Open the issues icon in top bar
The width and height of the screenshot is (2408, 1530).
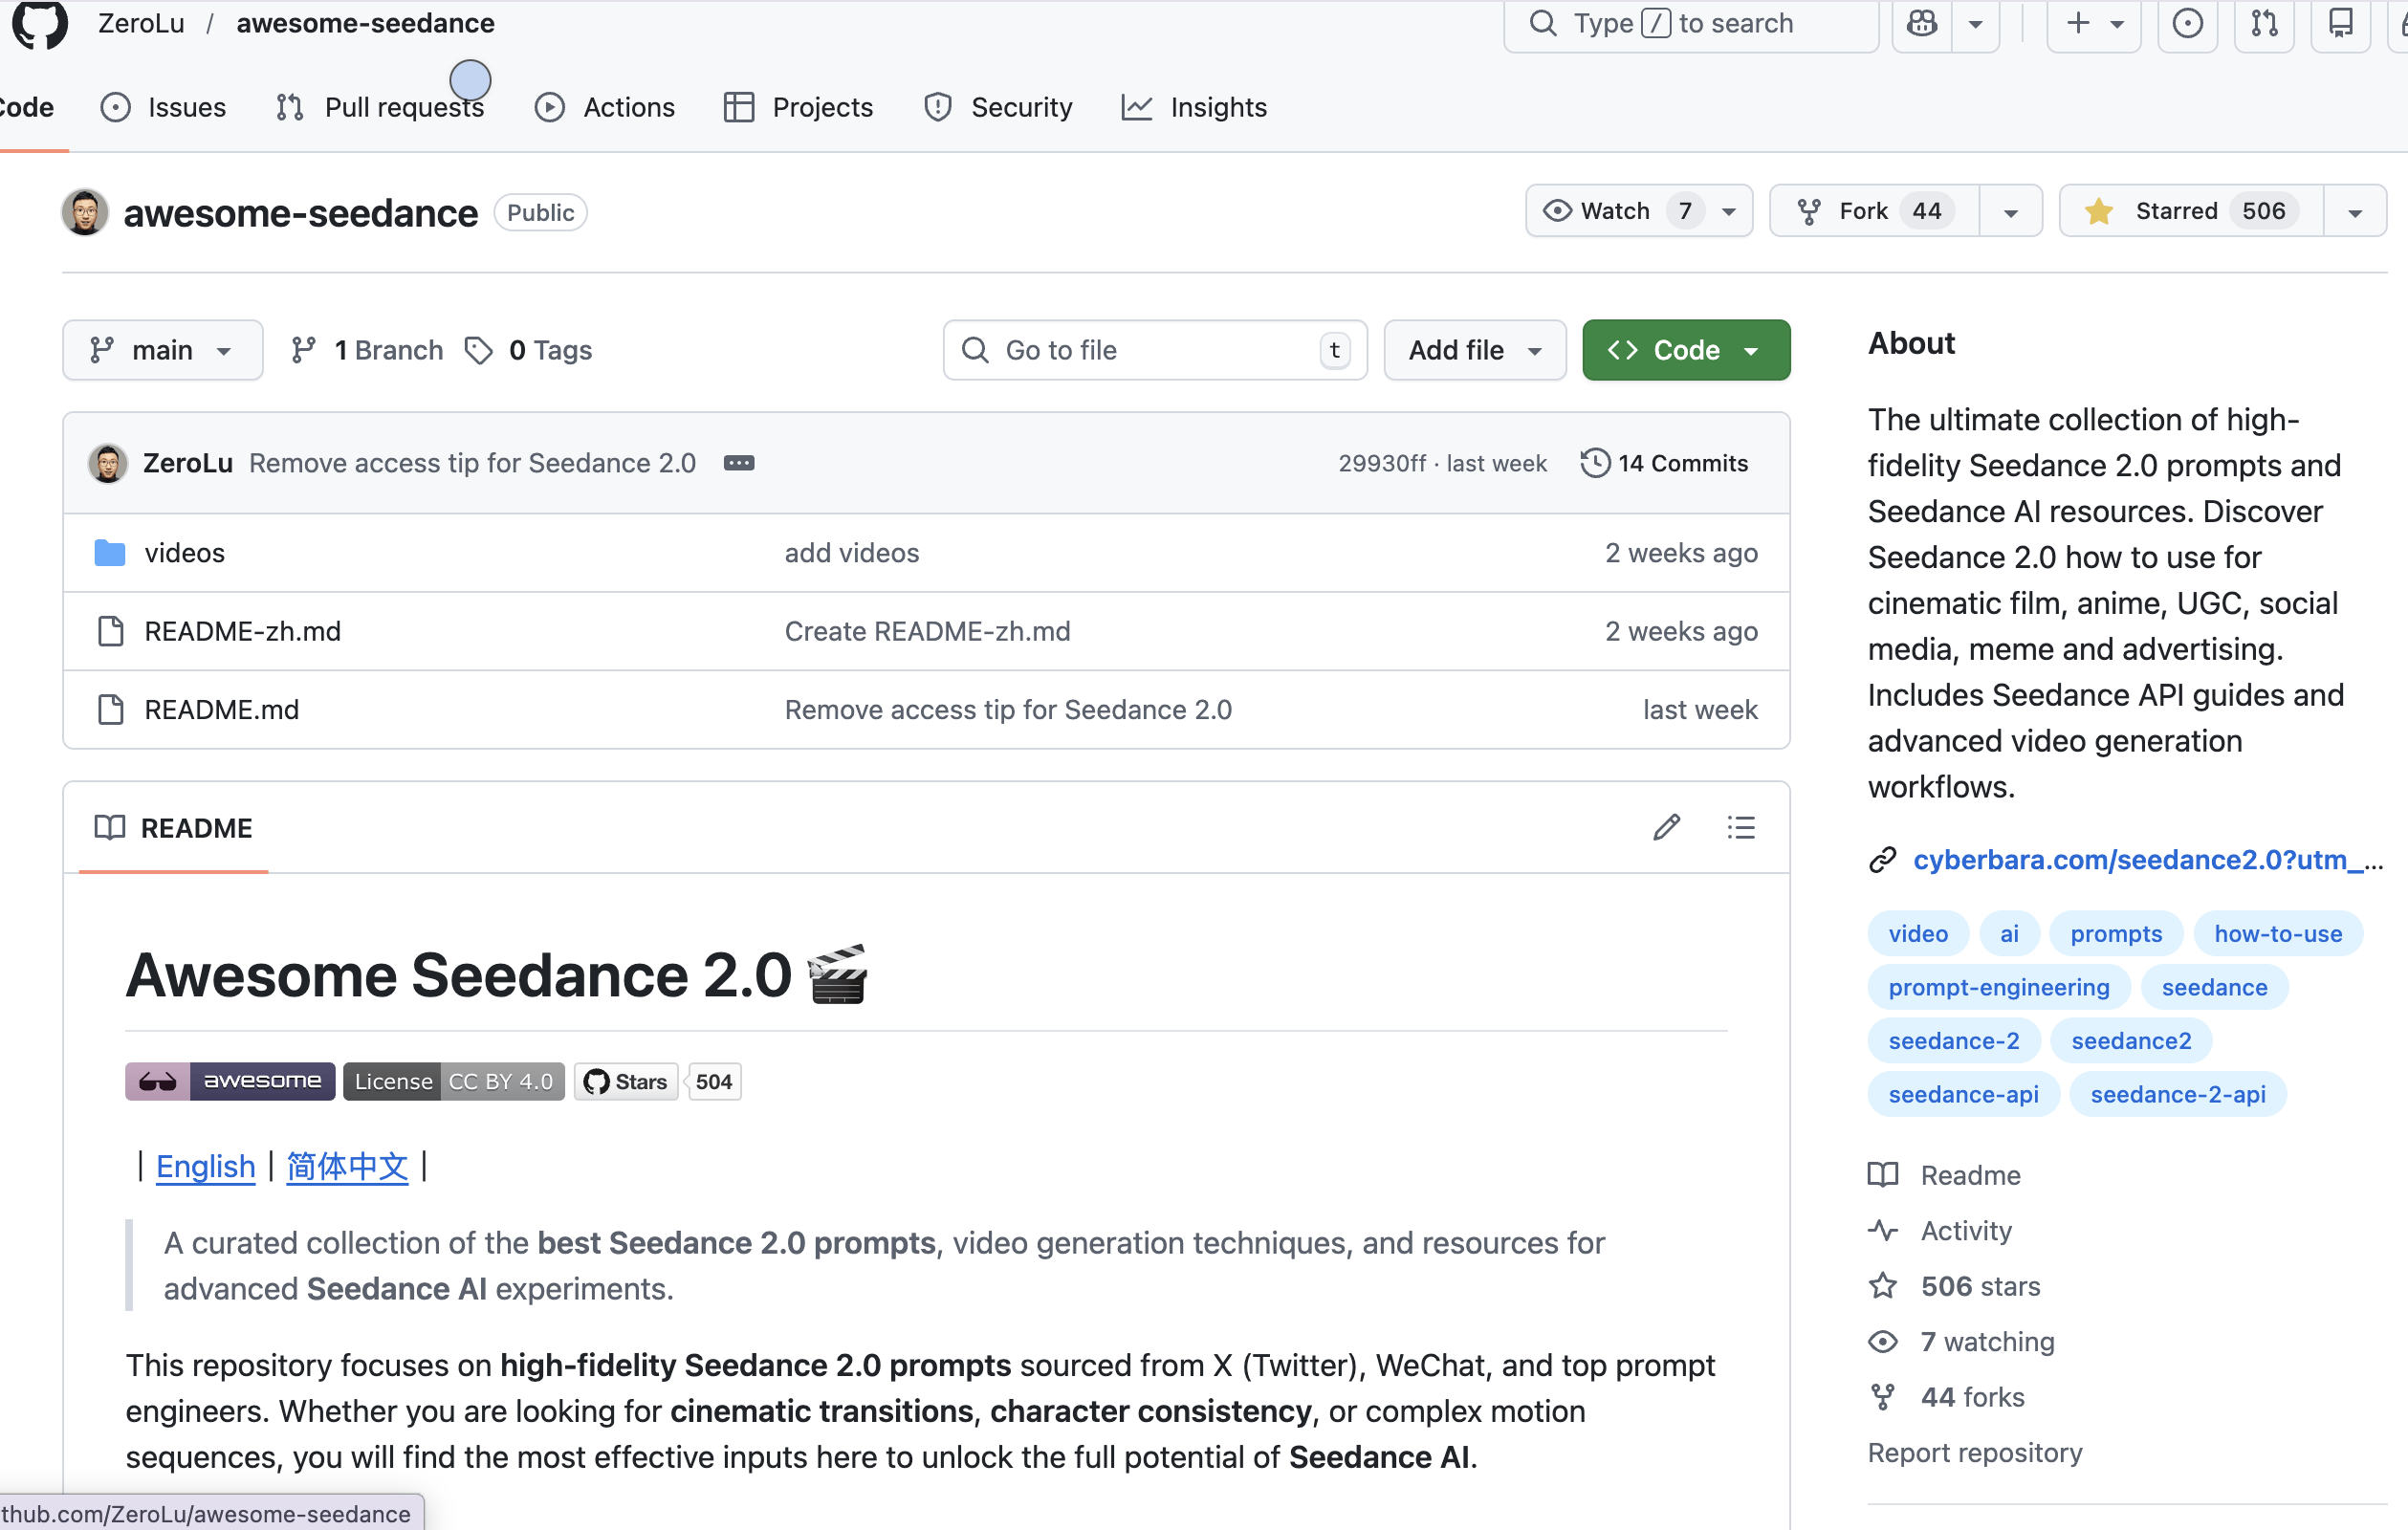(x=2187, y=23)
